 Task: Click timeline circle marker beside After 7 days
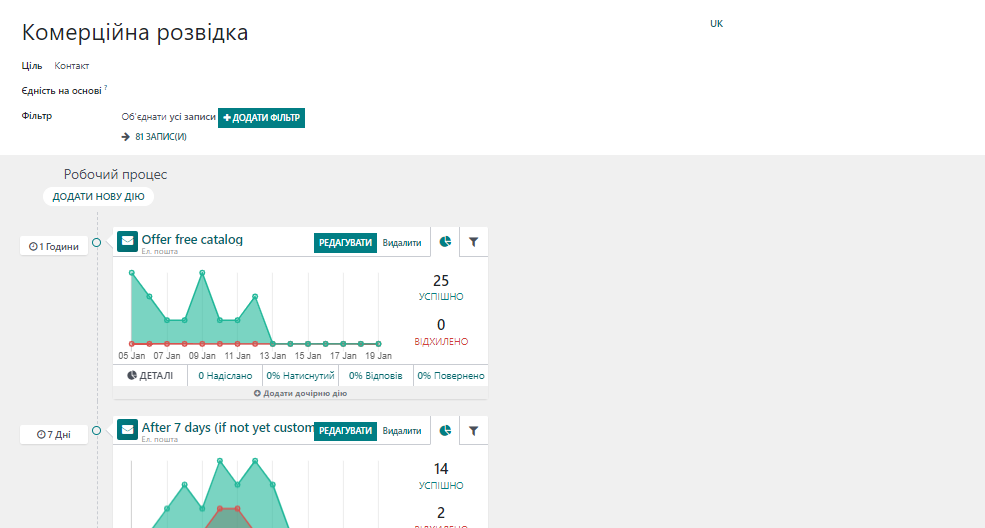97,431
